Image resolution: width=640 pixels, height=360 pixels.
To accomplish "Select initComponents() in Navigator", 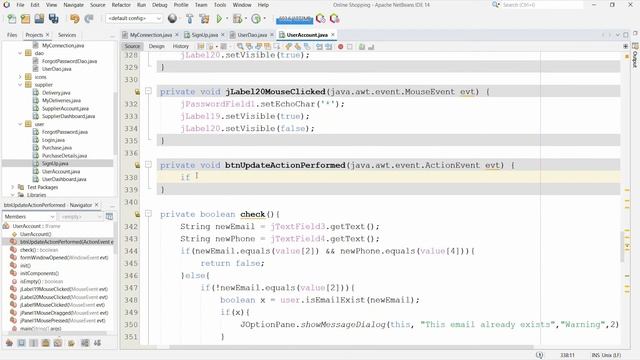I will 39,273.
